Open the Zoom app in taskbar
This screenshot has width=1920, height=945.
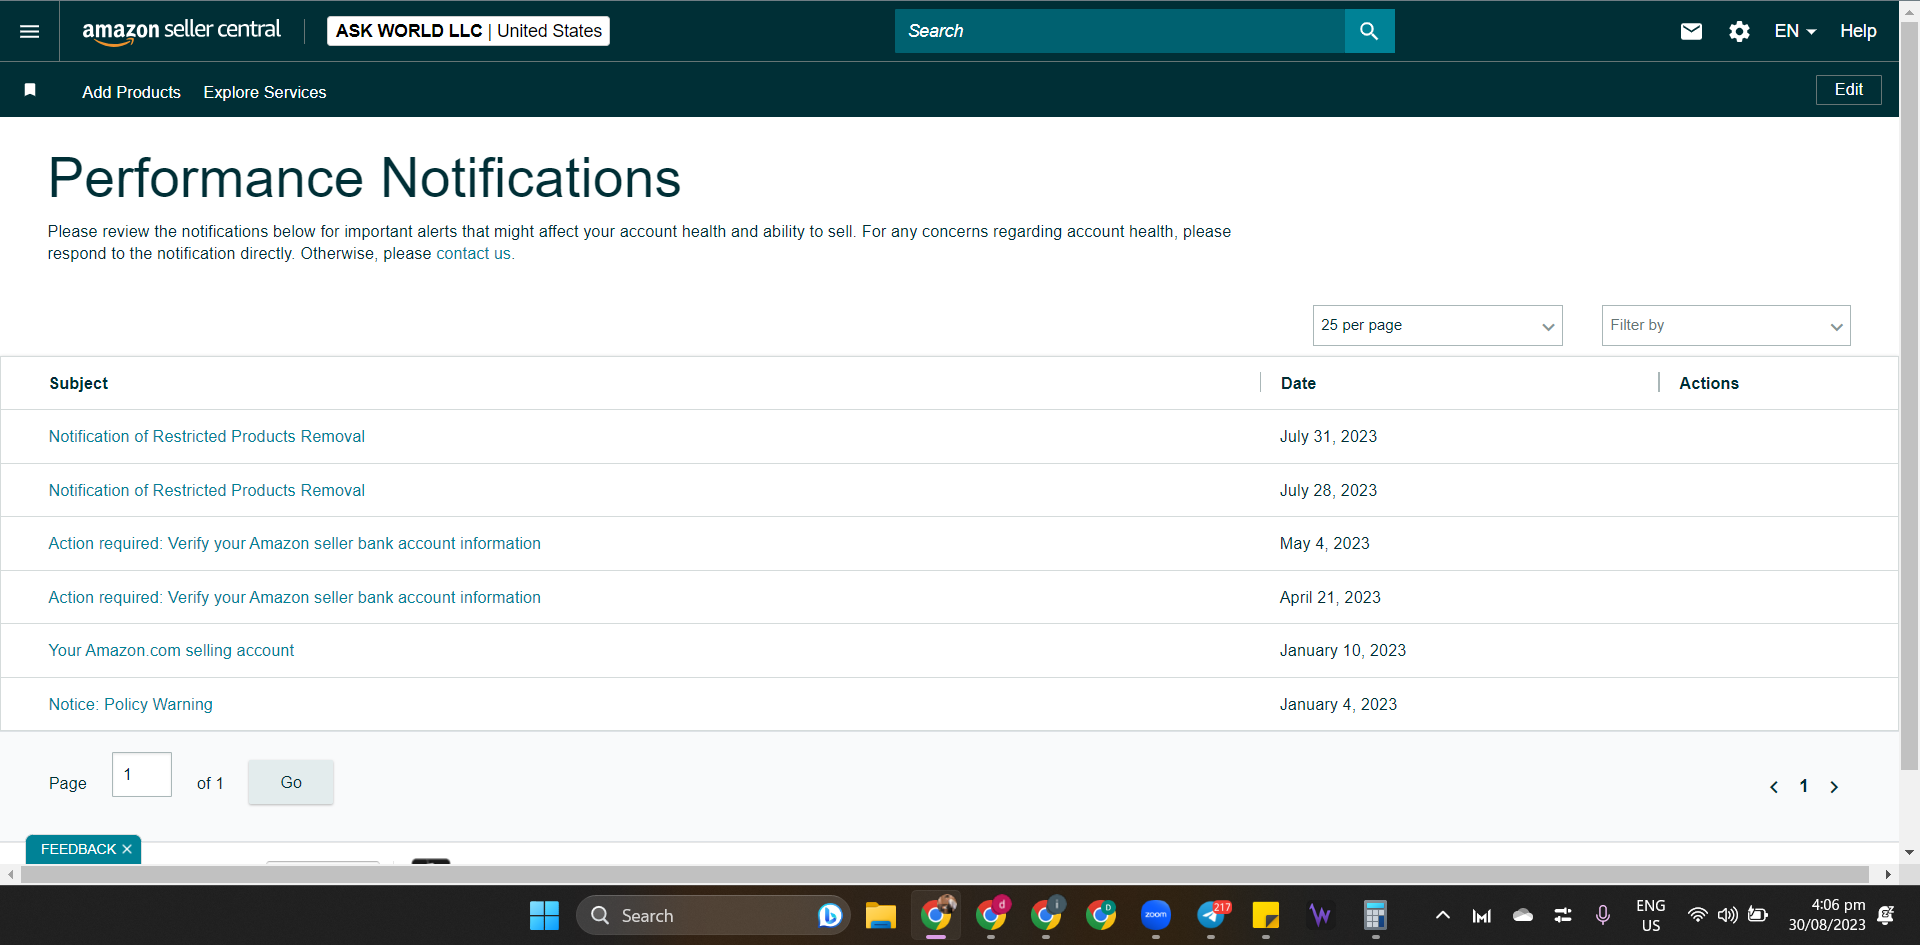tap(1155, 915)
